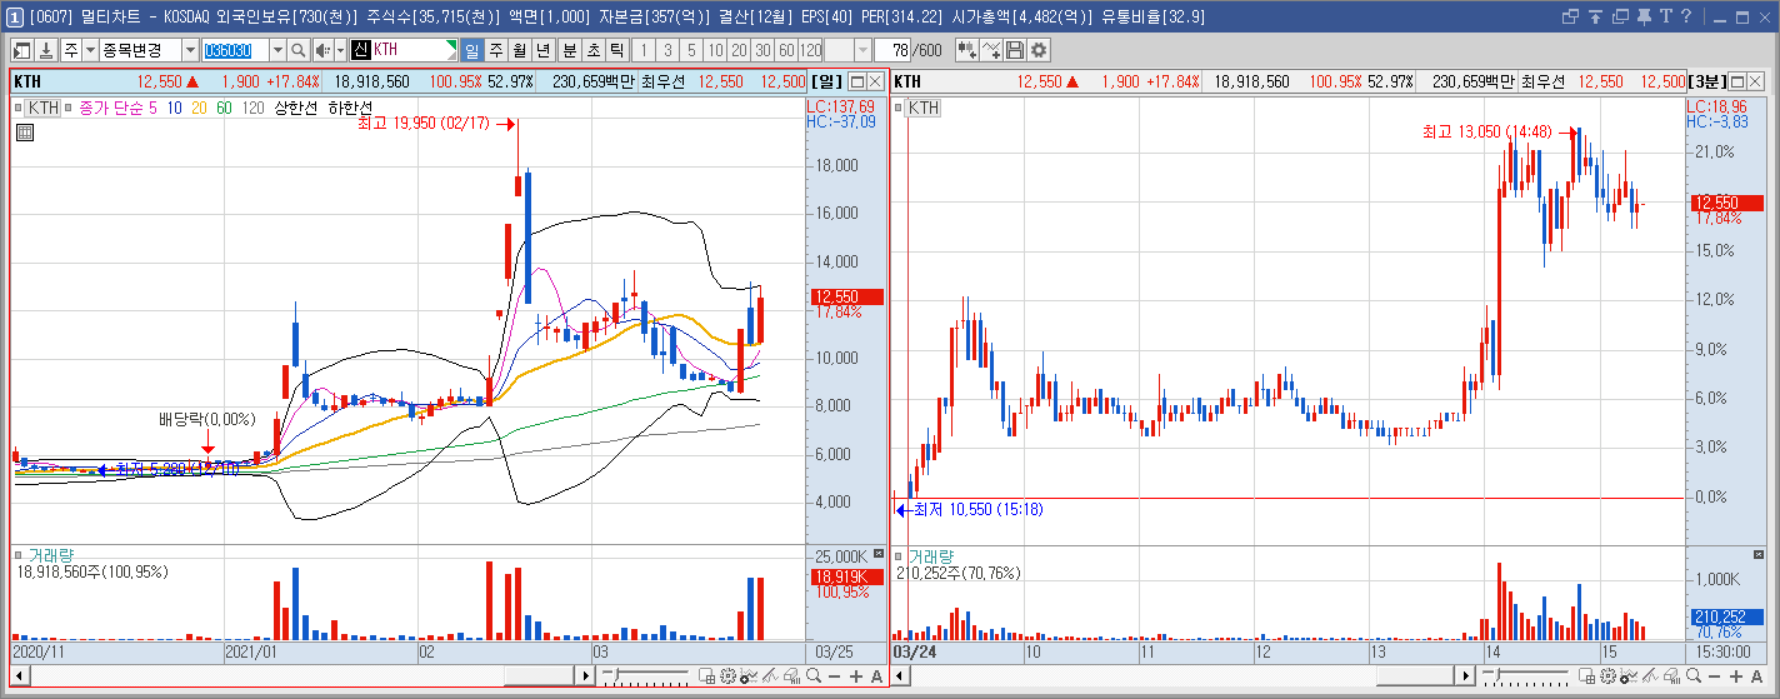Set interval to 5

point(691,50)
